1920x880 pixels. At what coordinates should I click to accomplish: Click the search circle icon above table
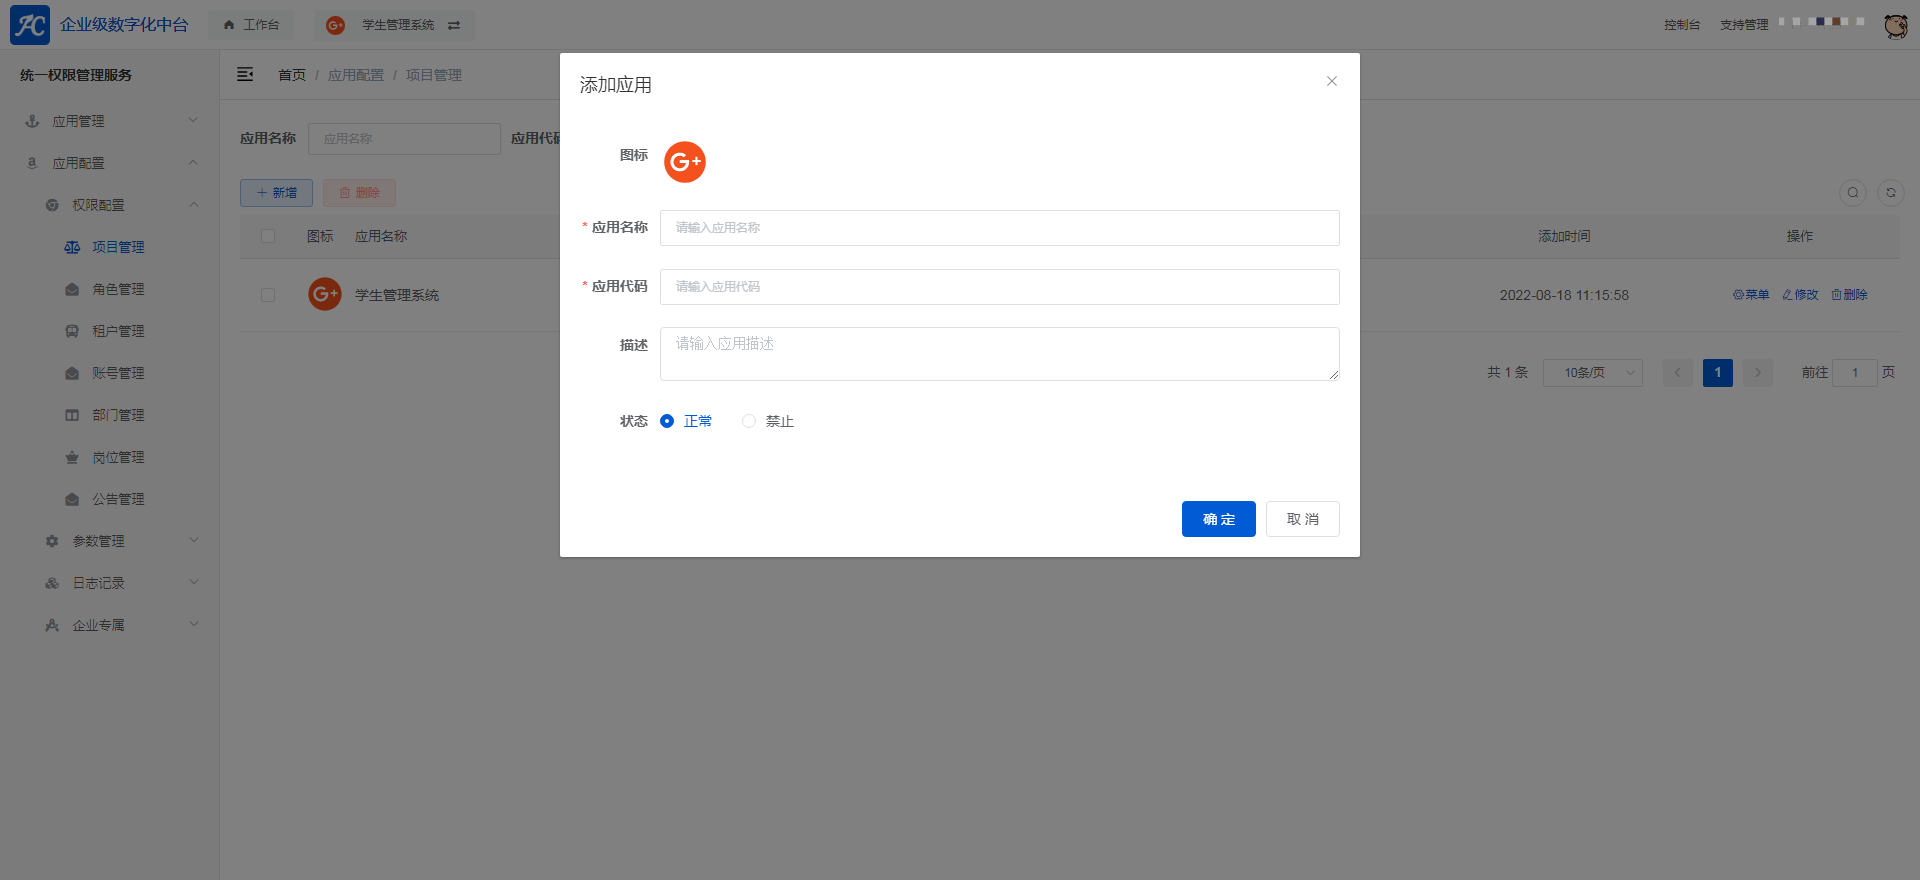[x=1853, y=193]
